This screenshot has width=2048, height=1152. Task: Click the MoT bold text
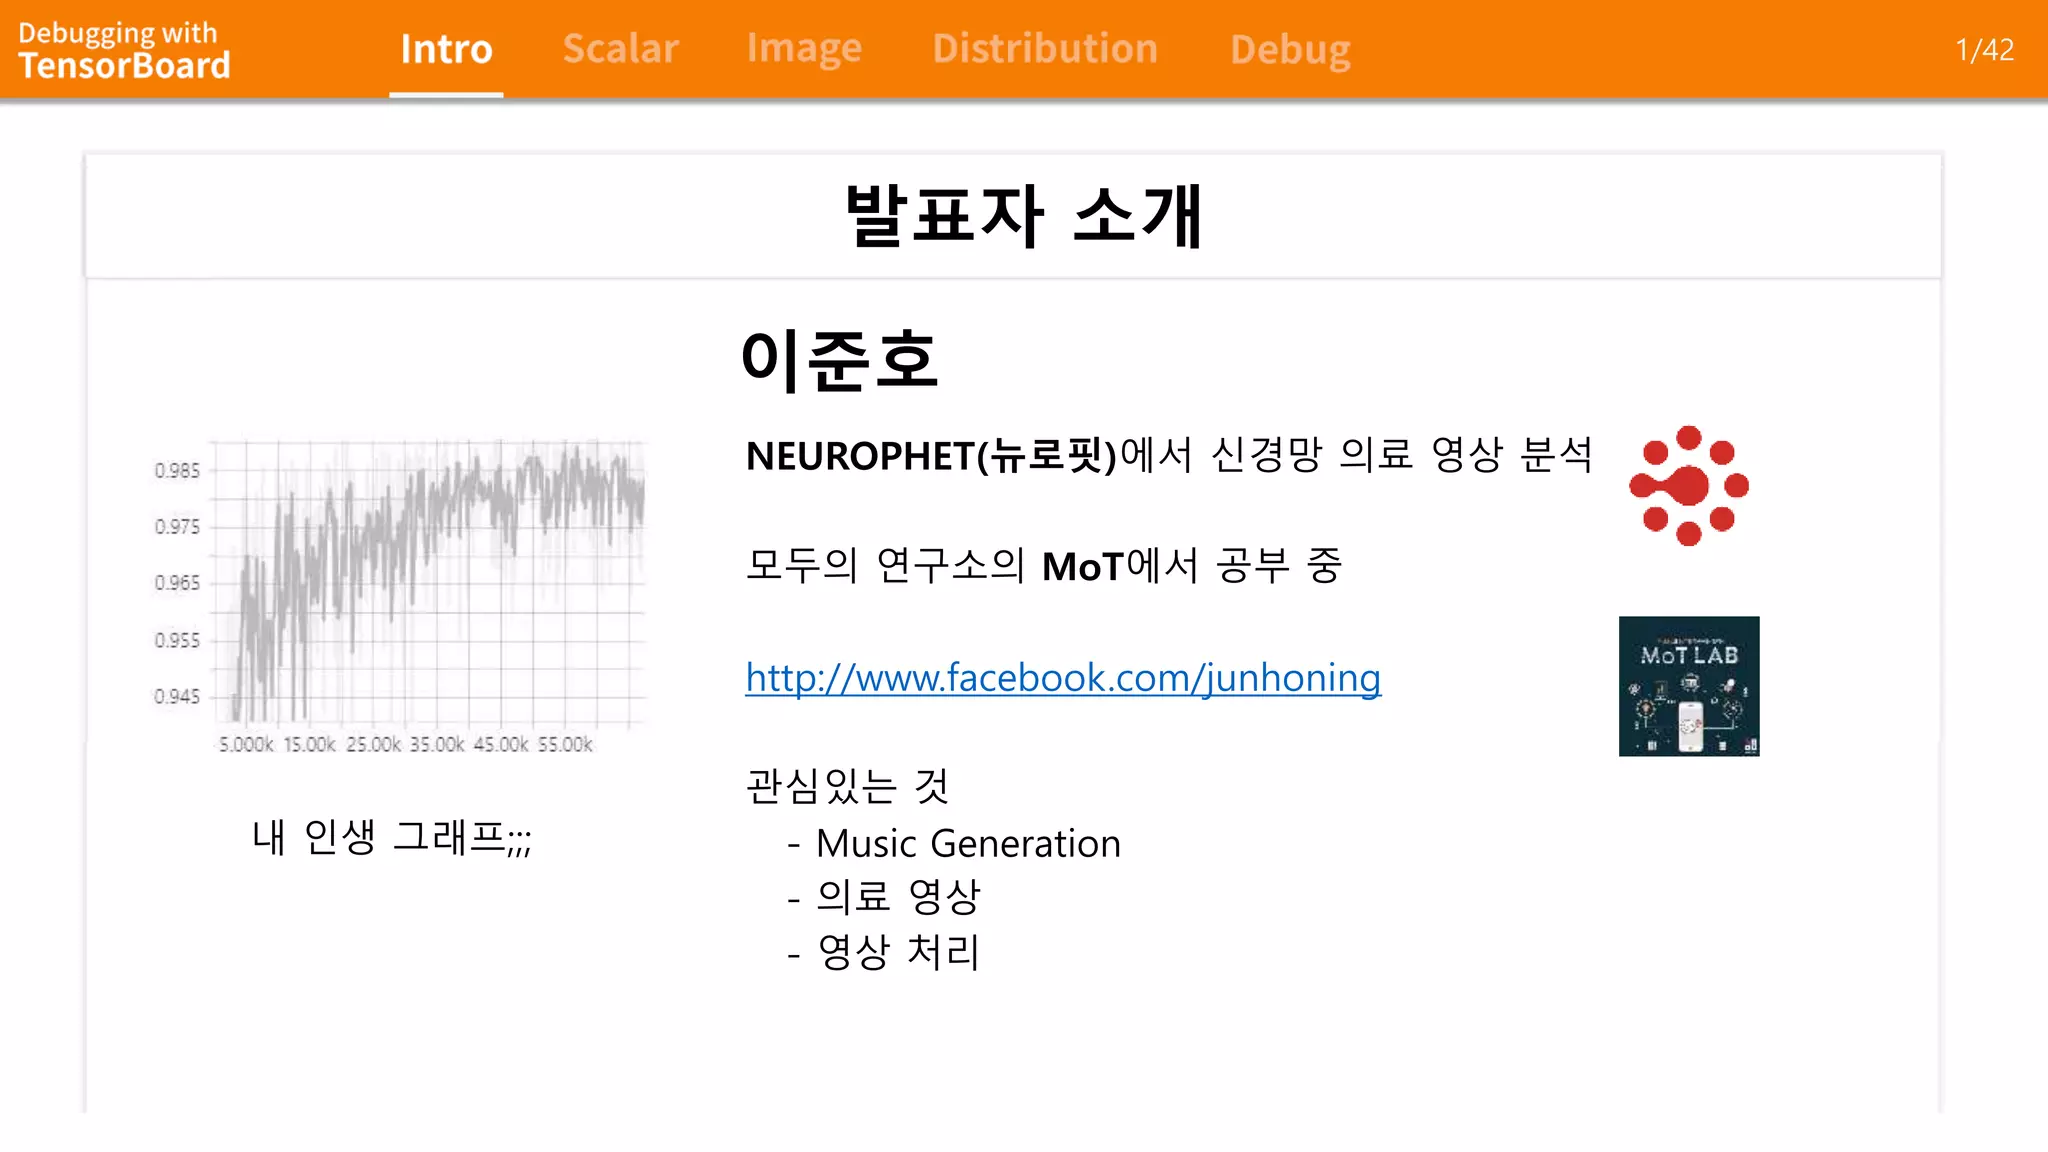tap(1082, 567)
